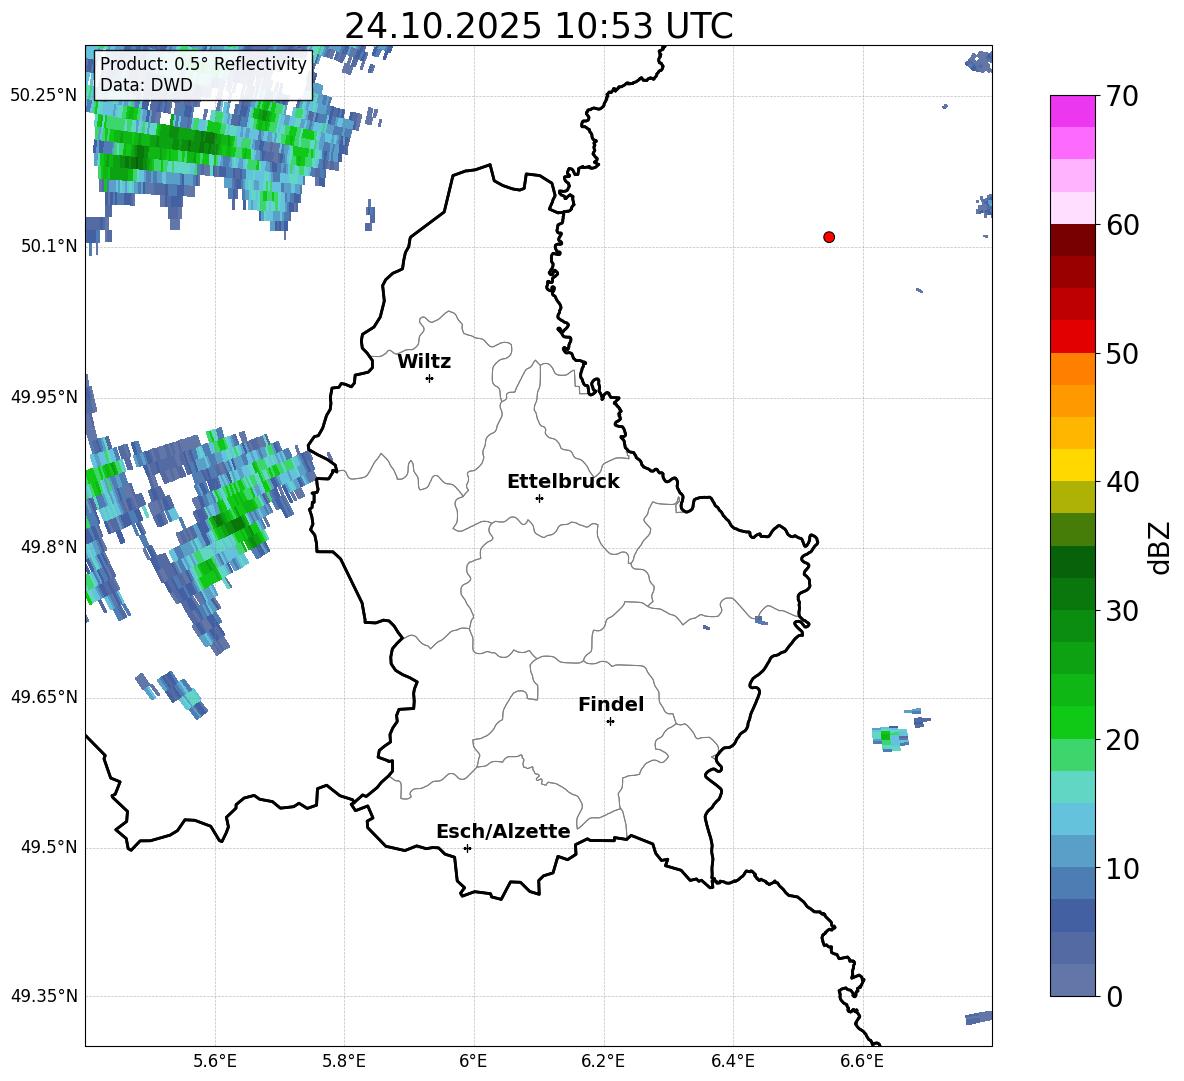This screenshot has height=1081, width=1184.
Task: Pick the magenta swatch at colorbar top
Action: [1072, 112]
